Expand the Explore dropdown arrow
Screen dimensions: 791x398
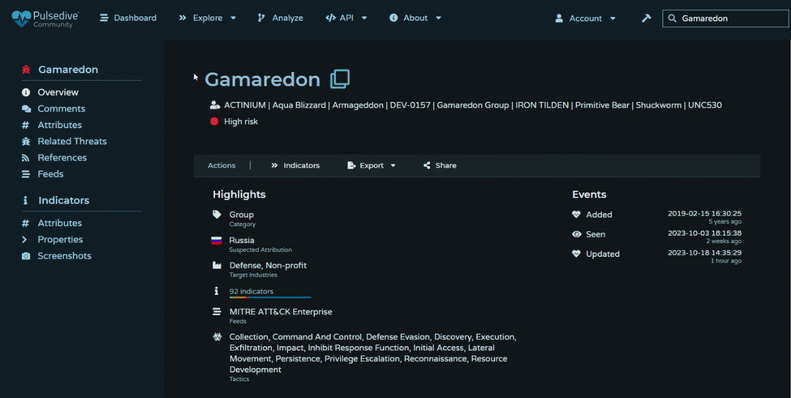coord(233,18)
